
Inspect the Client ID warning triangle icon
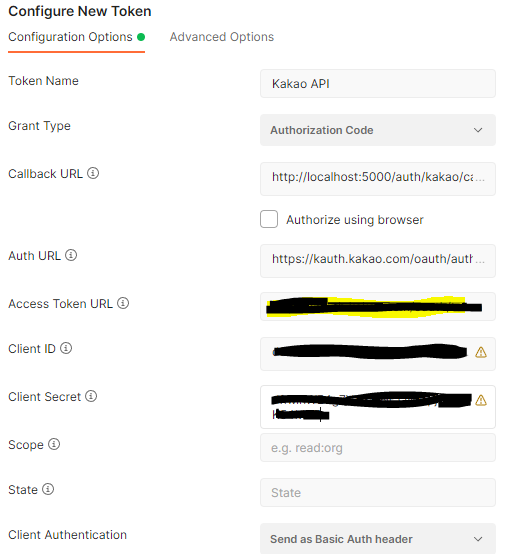(x=481, y=352)
